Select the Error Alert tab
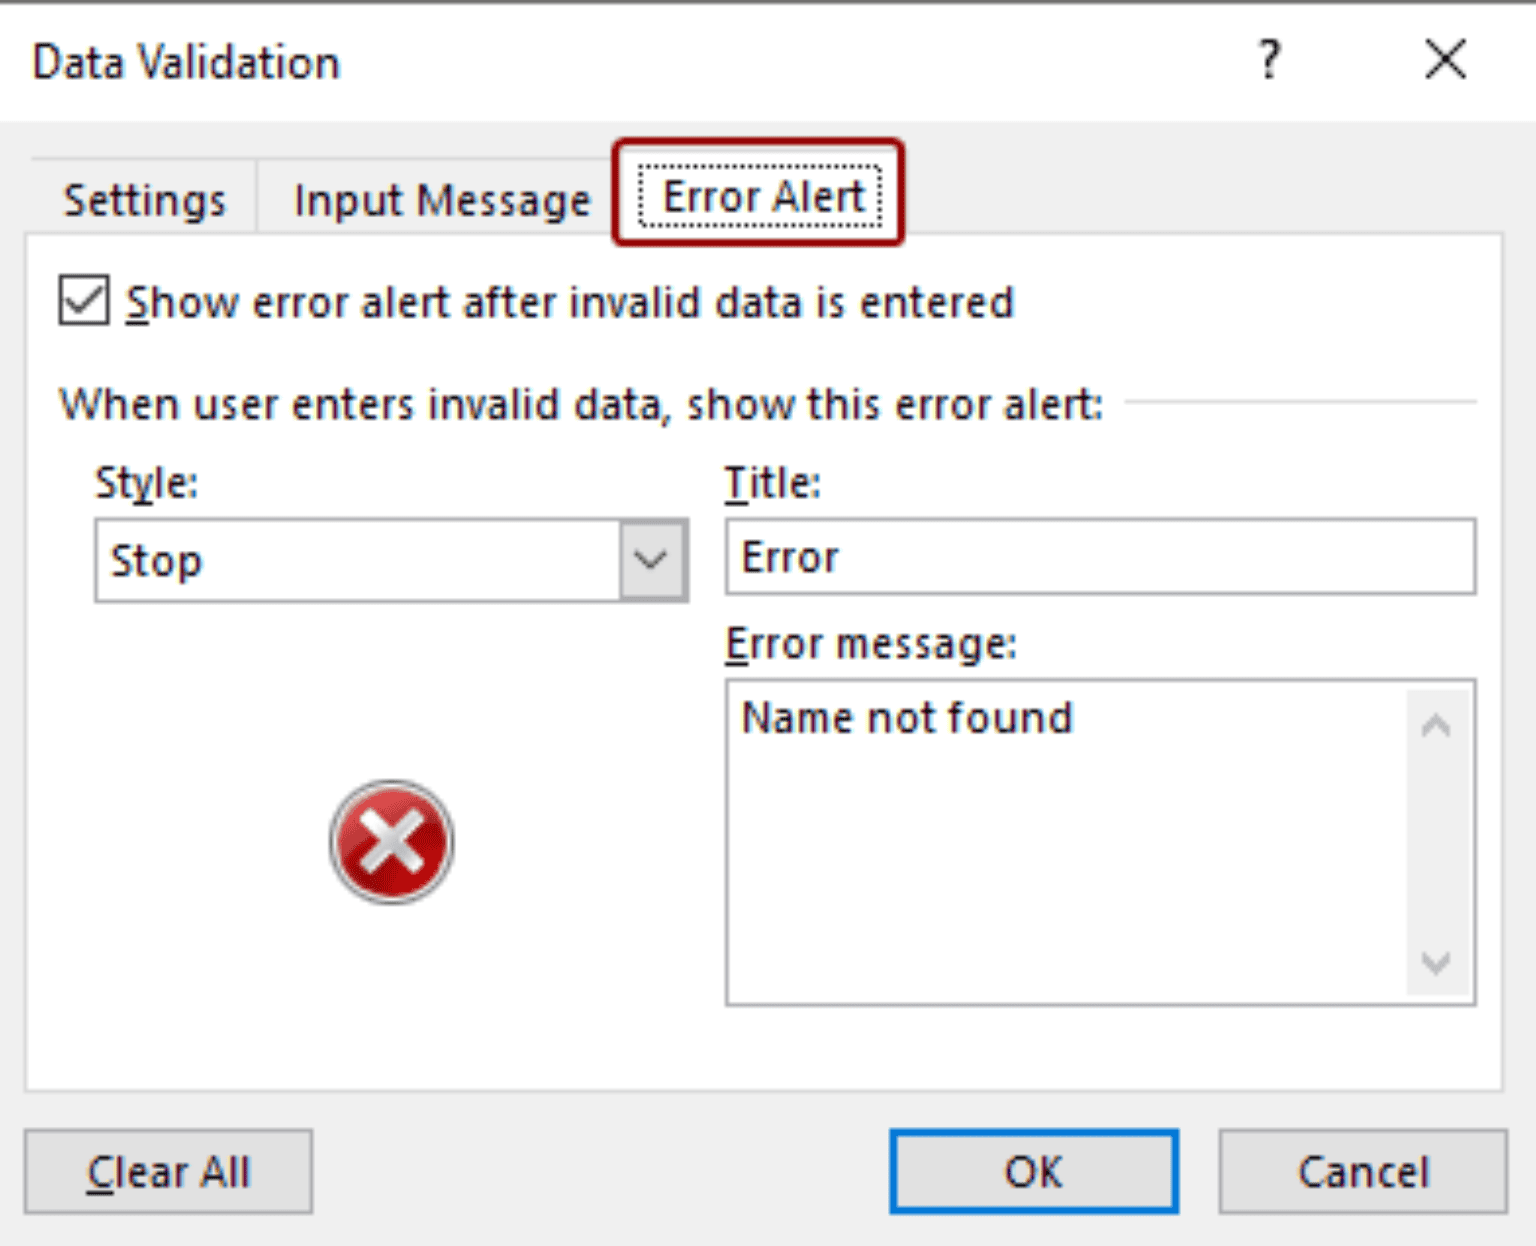 (762, 196)
